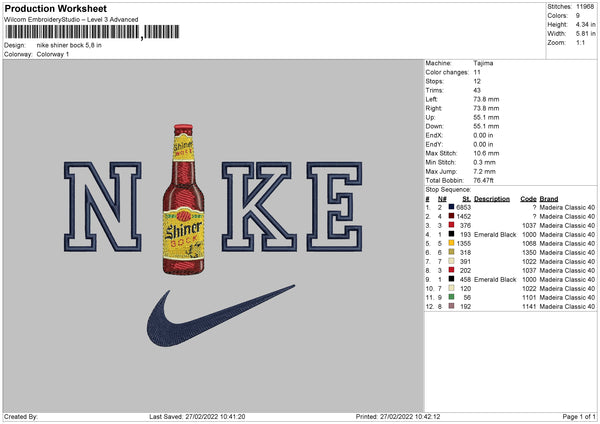Click the mauve swatch beside 192 stitches
Screen dimensions: 600x424
pos(452,306)
